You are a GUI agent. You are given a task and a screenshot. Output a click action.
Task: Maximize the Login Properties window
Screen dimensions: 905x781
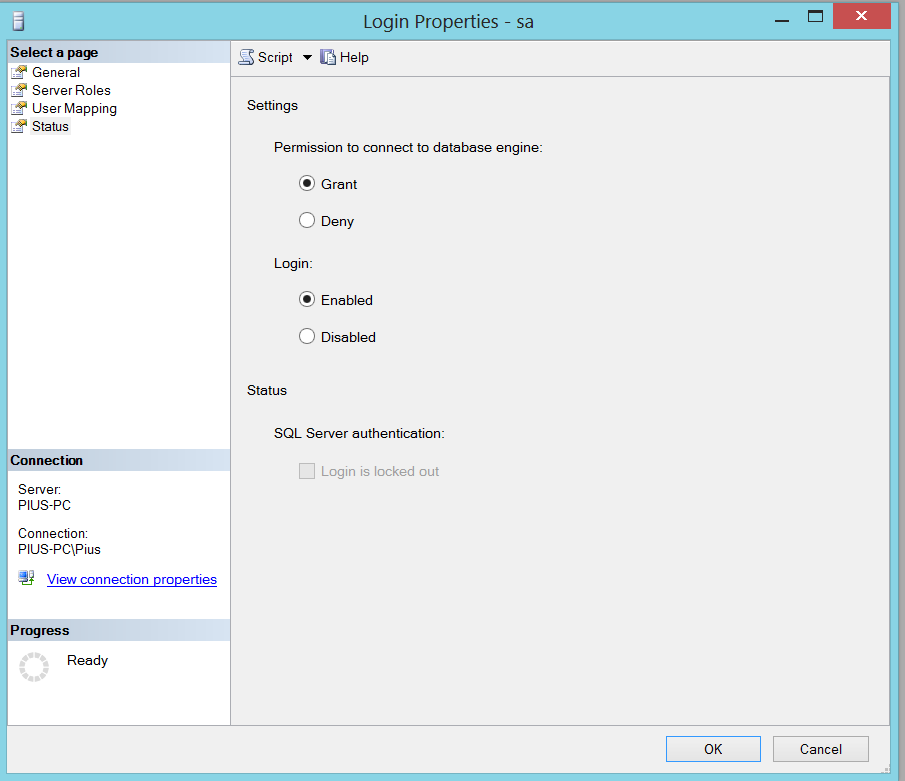click(x=815, y=16)
